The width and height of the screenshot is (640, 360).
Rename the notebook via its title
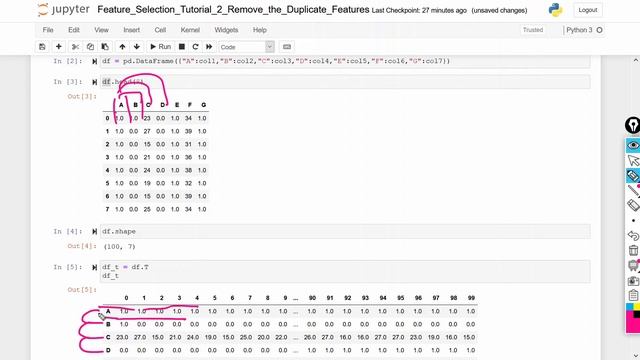(233, 10)
